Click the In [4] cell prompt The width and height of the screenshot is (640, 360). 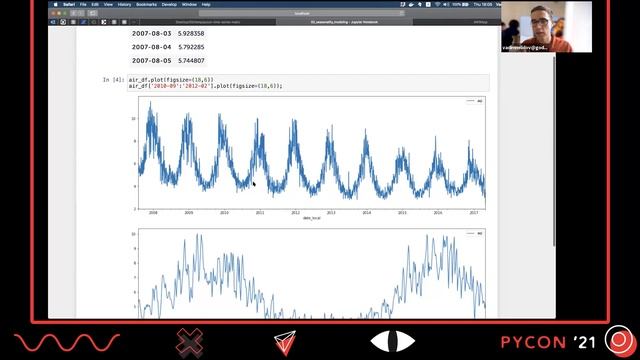[113, 80]
